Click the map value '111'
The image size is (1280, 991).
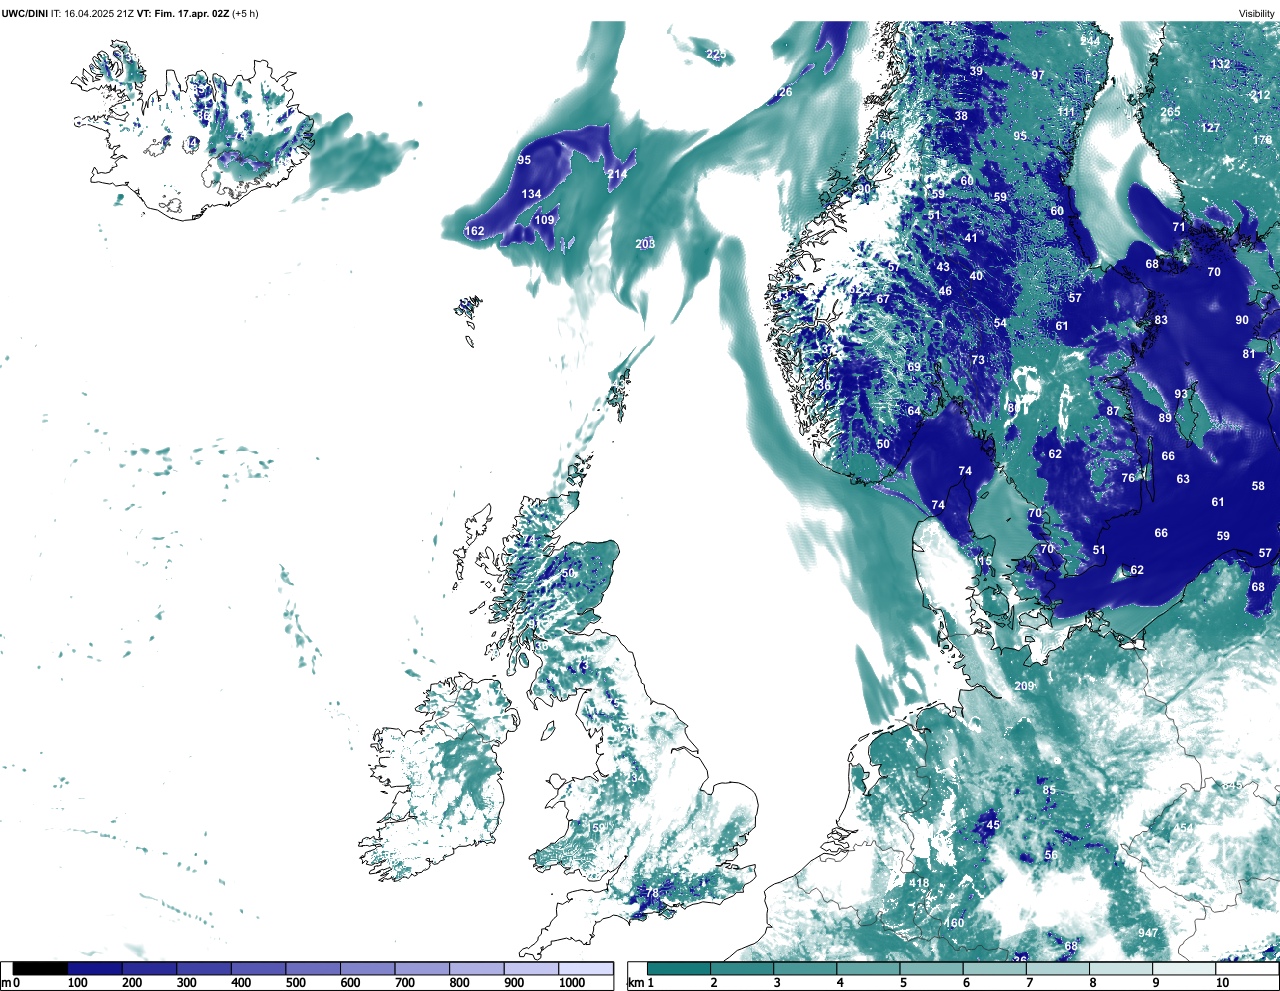pos(1066,113)
